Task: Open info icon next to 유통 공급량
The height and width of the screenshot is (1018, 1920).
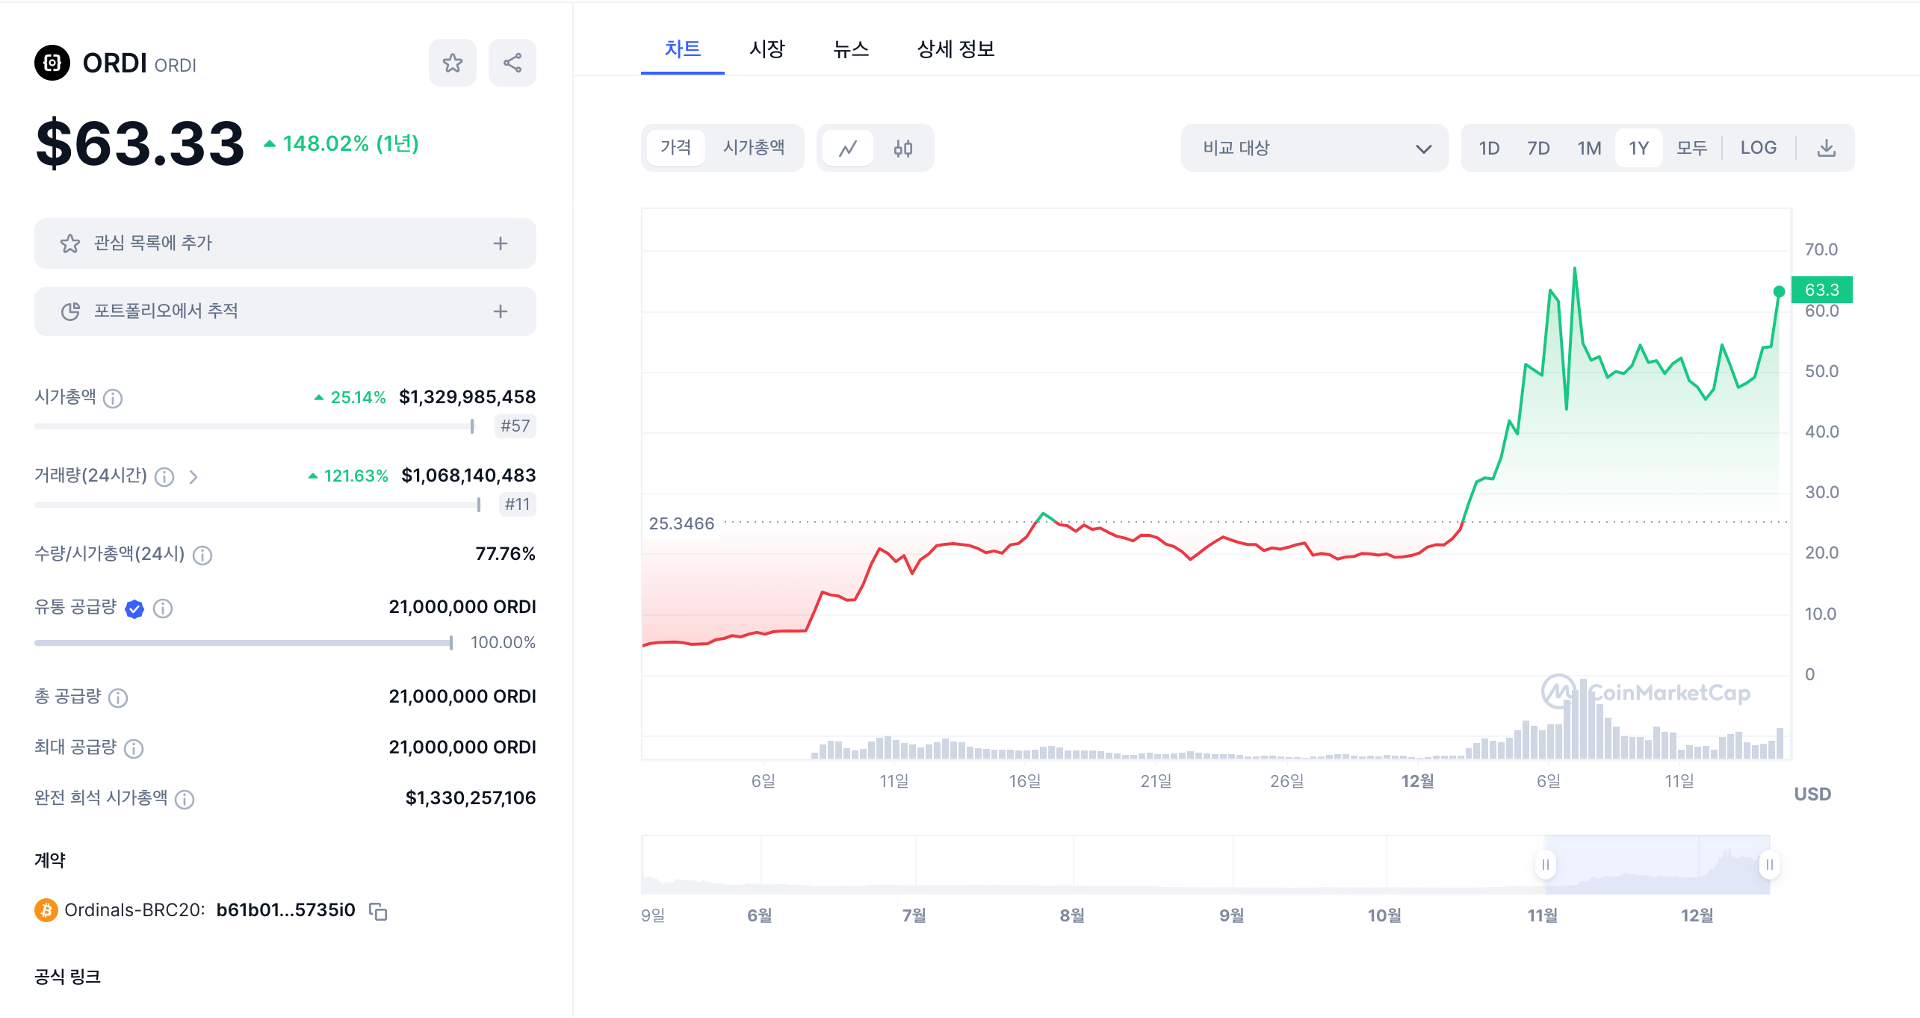Action: 163,608
